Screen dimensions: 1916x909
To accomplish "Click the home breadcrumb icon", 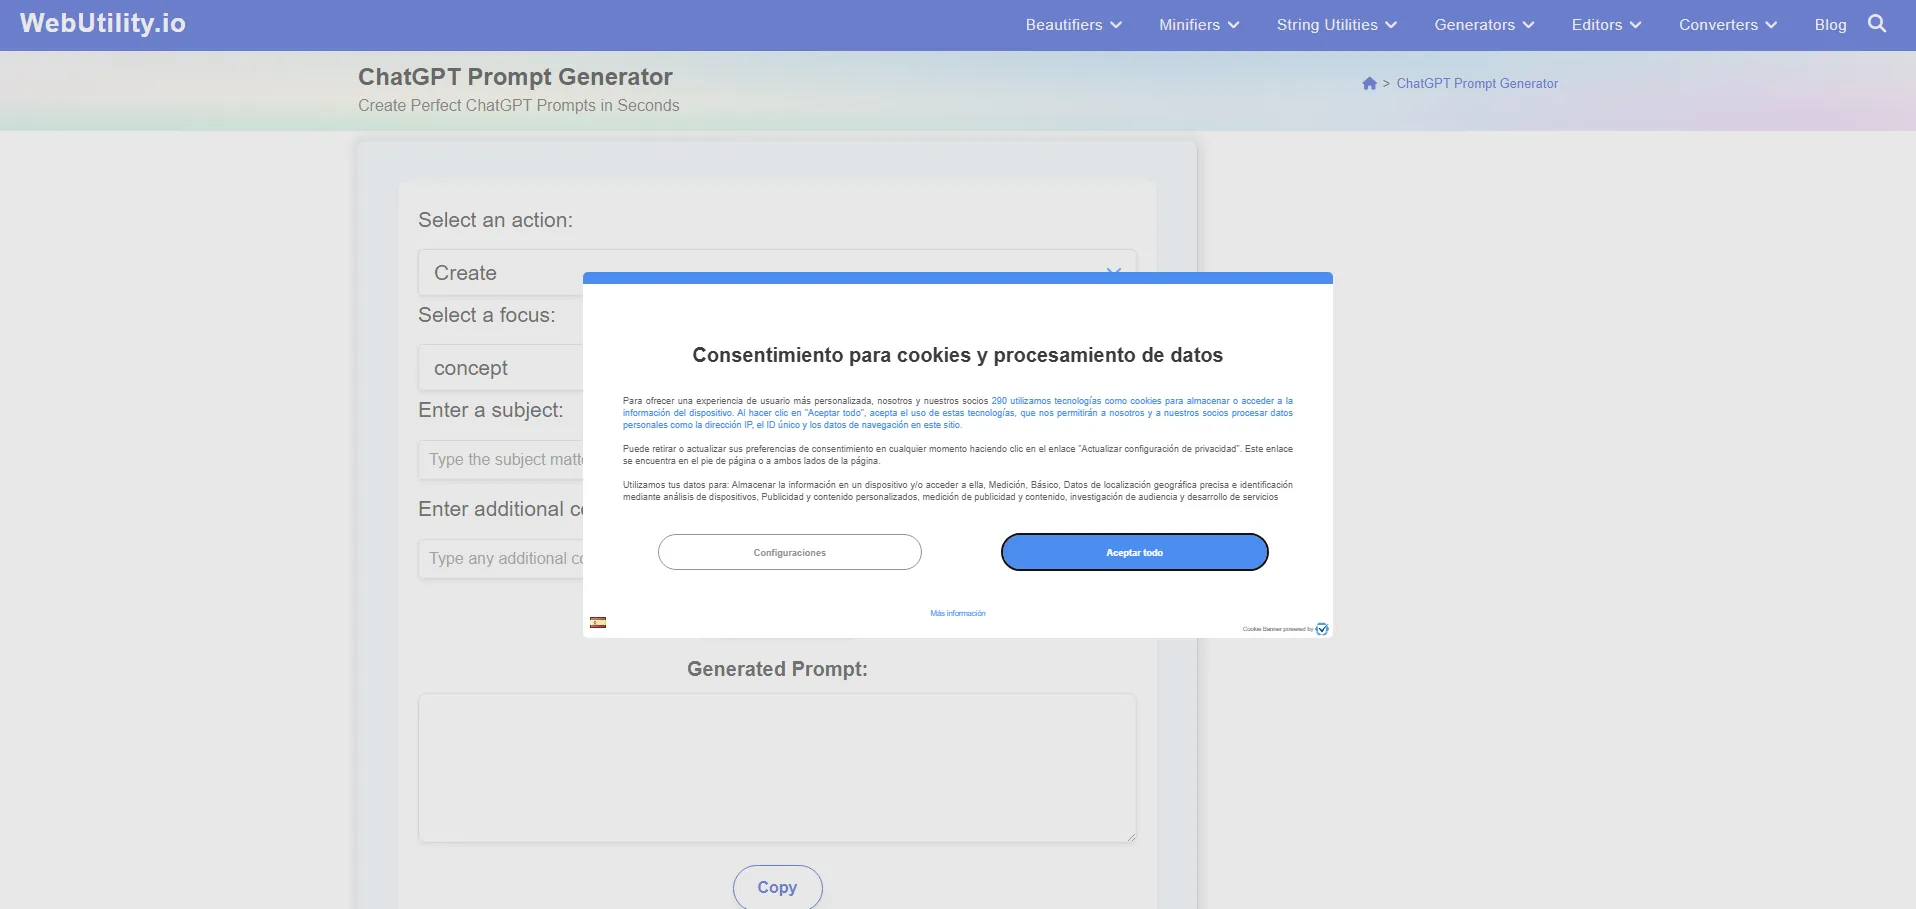I will point(1369,84).
